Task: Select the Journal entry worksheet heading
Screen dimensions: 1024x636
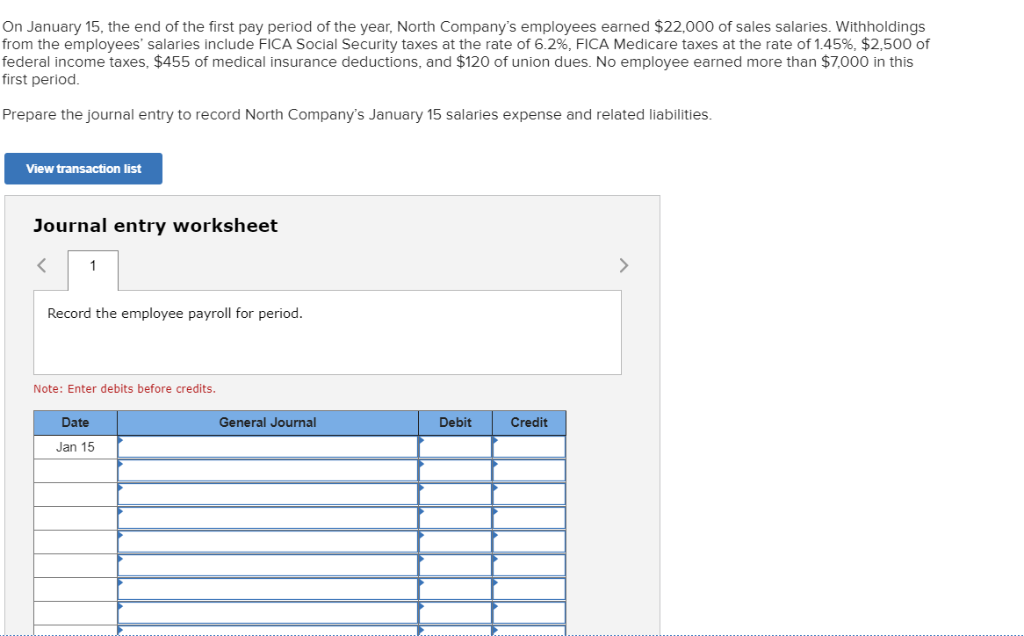Action: (155, 225)
